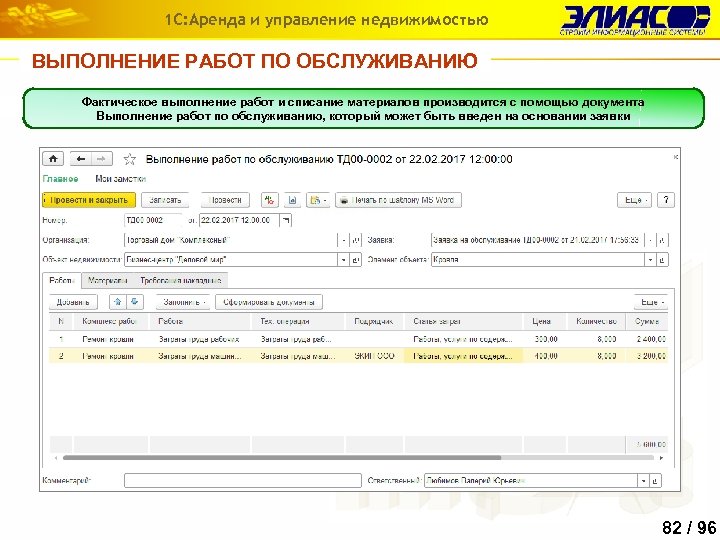
Task: Click the Цена column header
Action: [x=546, y=321]
